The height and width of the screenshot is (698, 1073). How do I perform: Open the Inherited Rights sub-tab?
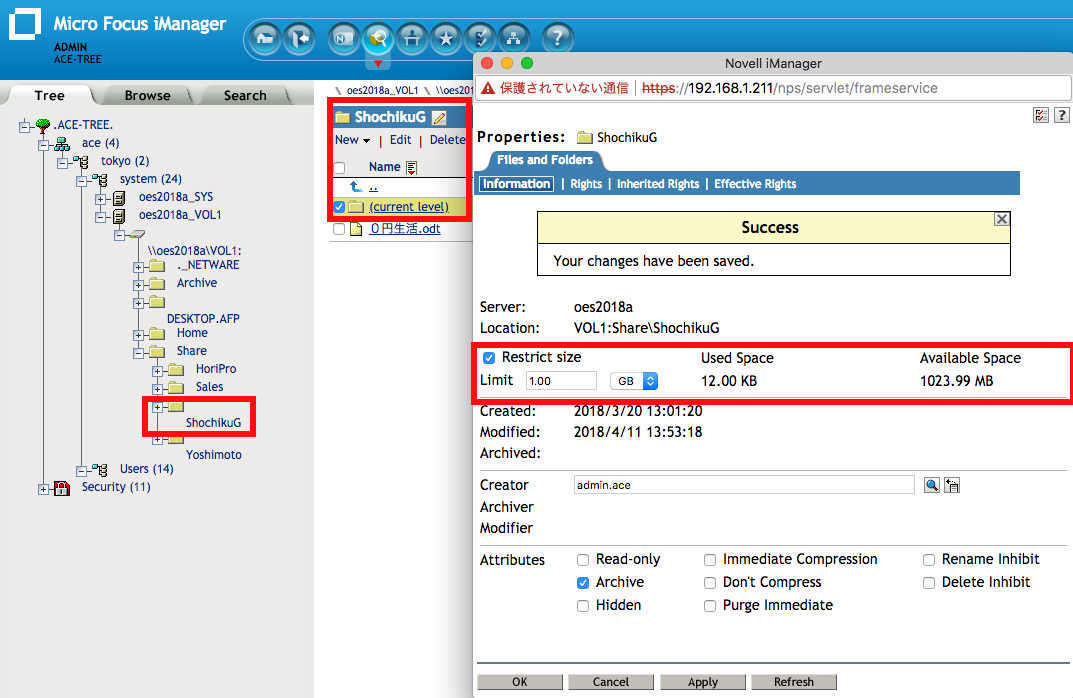pyautogui.click(x=658, y=184)
